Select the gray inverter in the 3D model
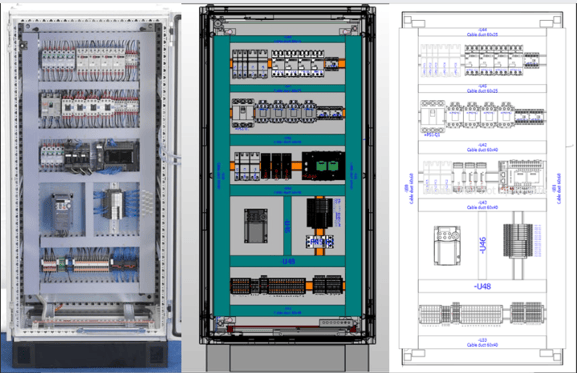This screenshot has width=577, height=373. (x=256, y=226)
